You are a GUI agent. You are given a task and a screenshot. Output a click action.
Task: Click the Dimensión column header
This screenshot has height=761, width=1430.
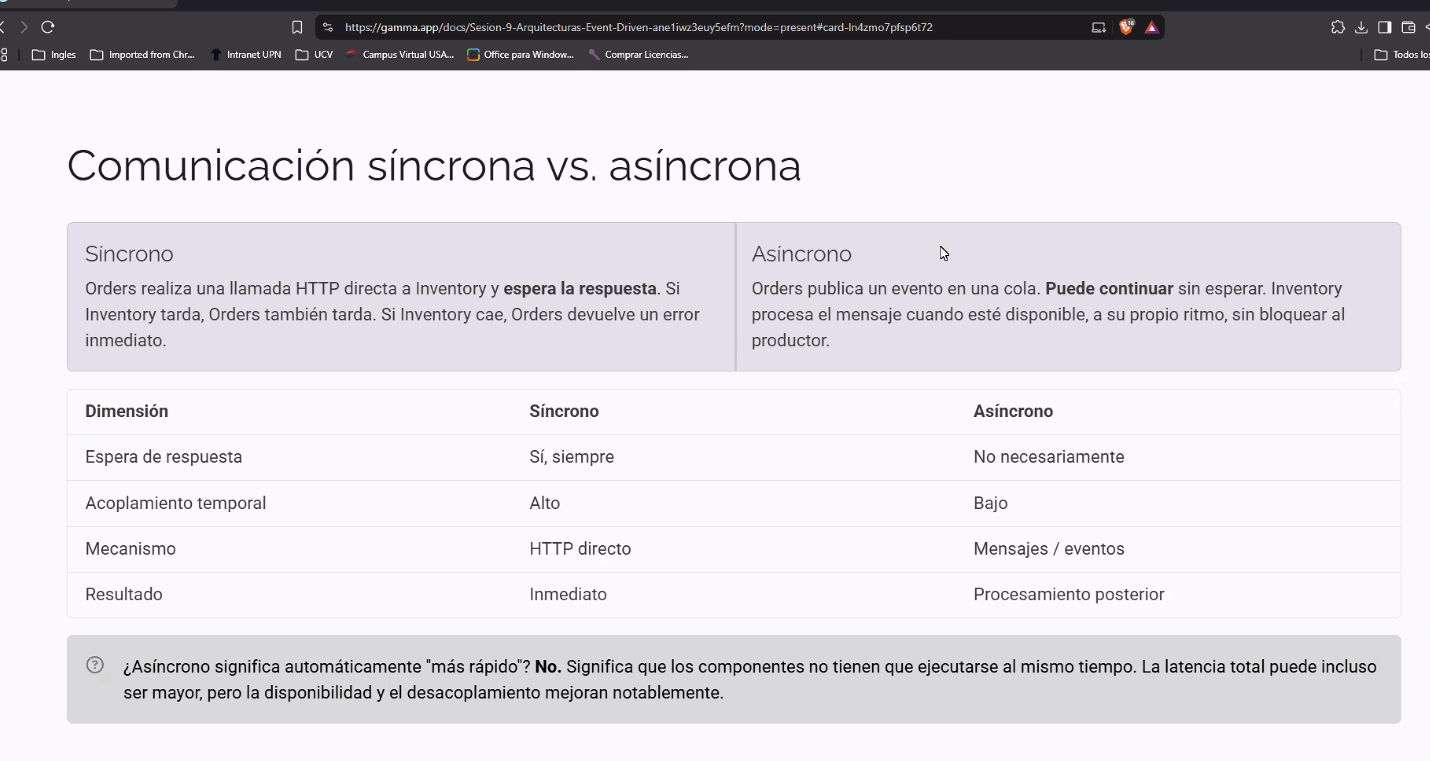(127, 411)
